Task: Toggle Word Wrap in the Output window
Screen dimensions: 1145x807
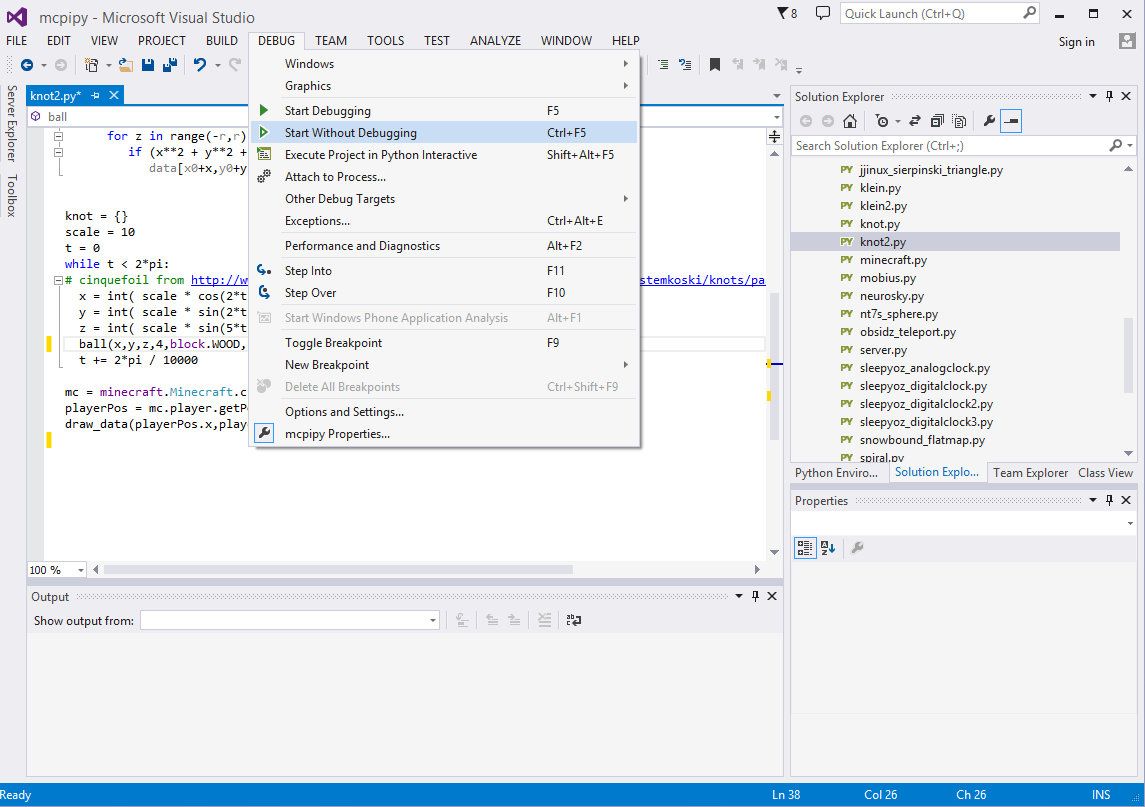Action: (574, 620)
